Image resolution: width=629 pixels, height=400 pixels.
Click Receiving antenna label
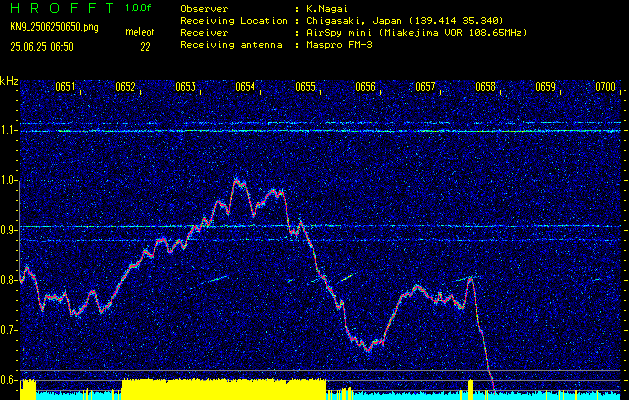[x=231, y=45]
